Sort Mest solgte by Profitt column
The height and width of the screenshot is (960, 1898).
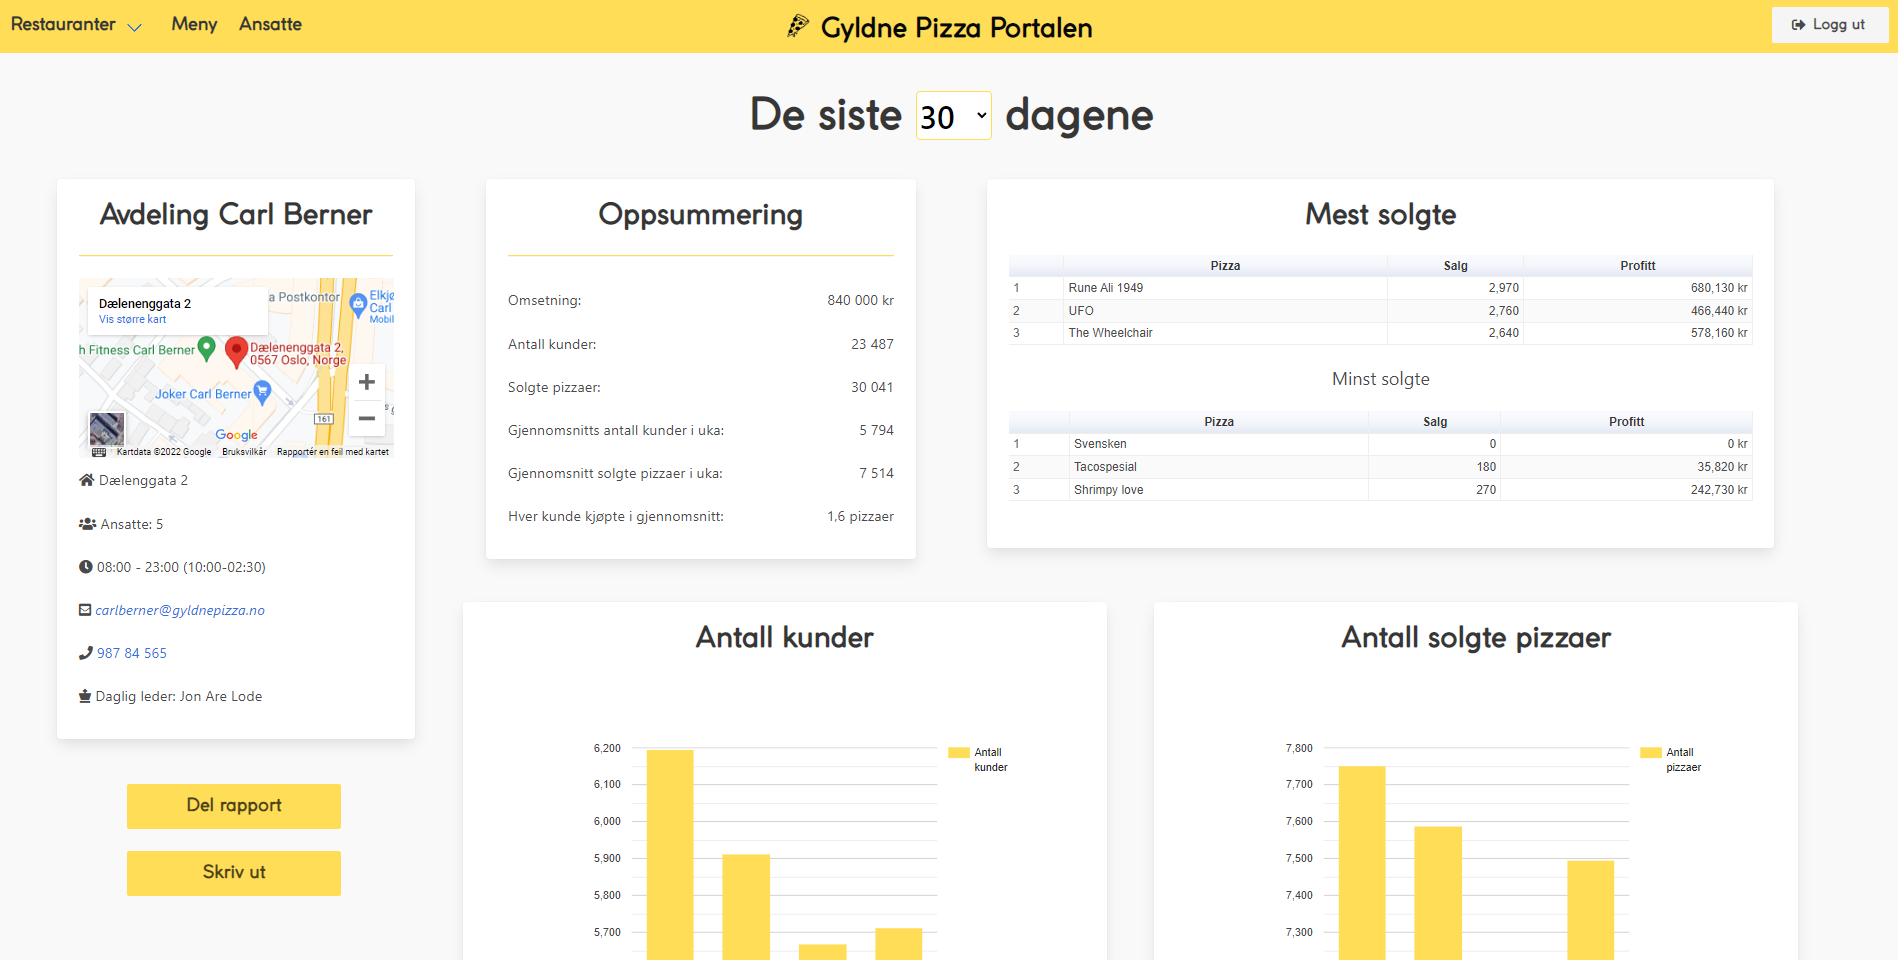(1638, 266)
